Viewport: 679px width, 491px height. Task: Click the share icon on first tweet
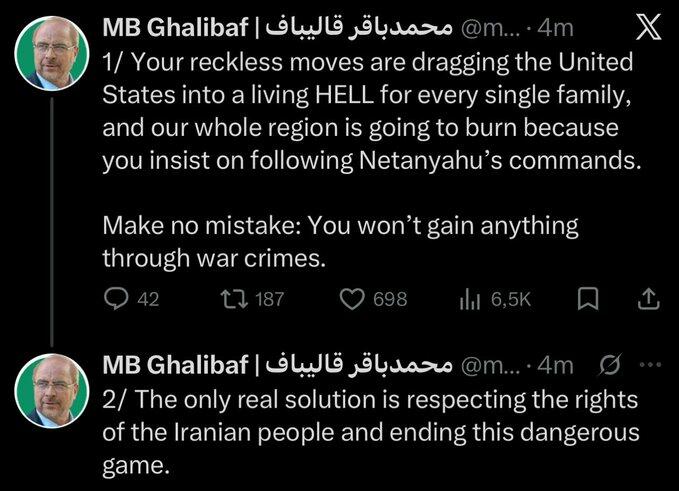click(647, 299)
